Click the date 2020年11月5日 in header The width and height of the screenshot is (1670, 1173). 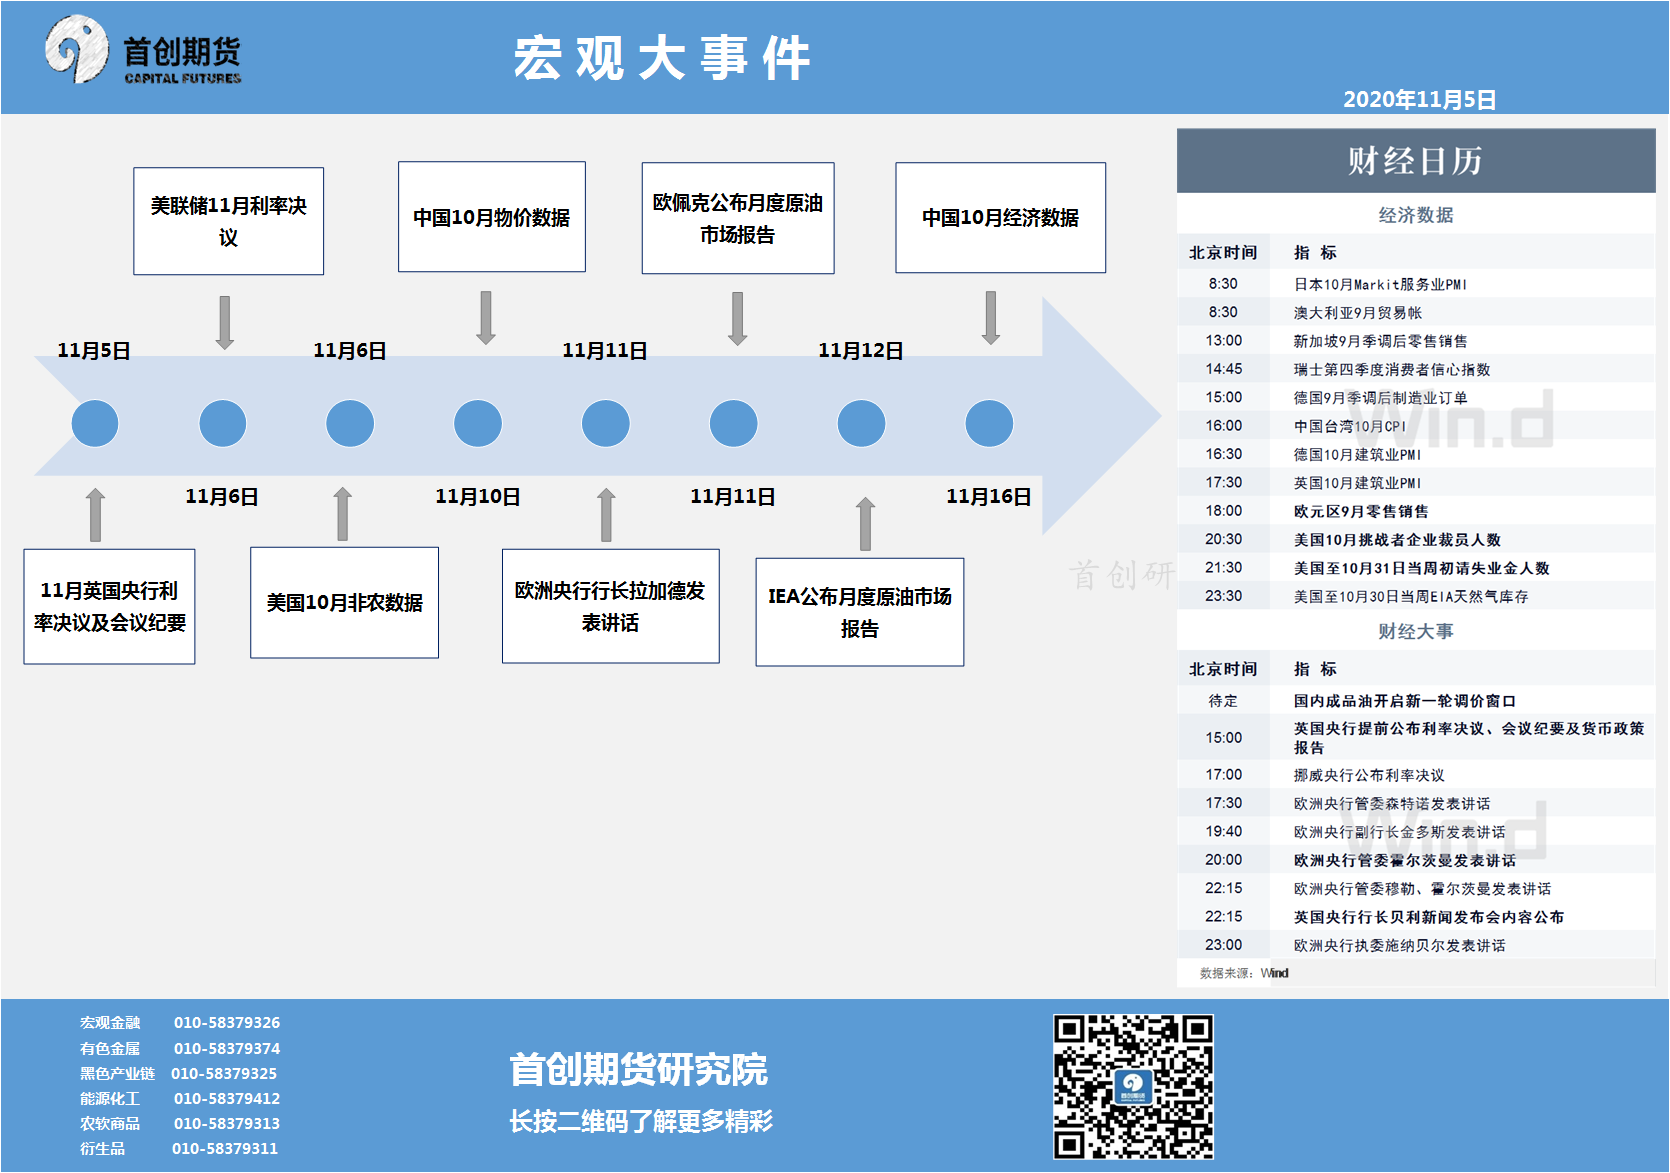tap(1419, 100)
